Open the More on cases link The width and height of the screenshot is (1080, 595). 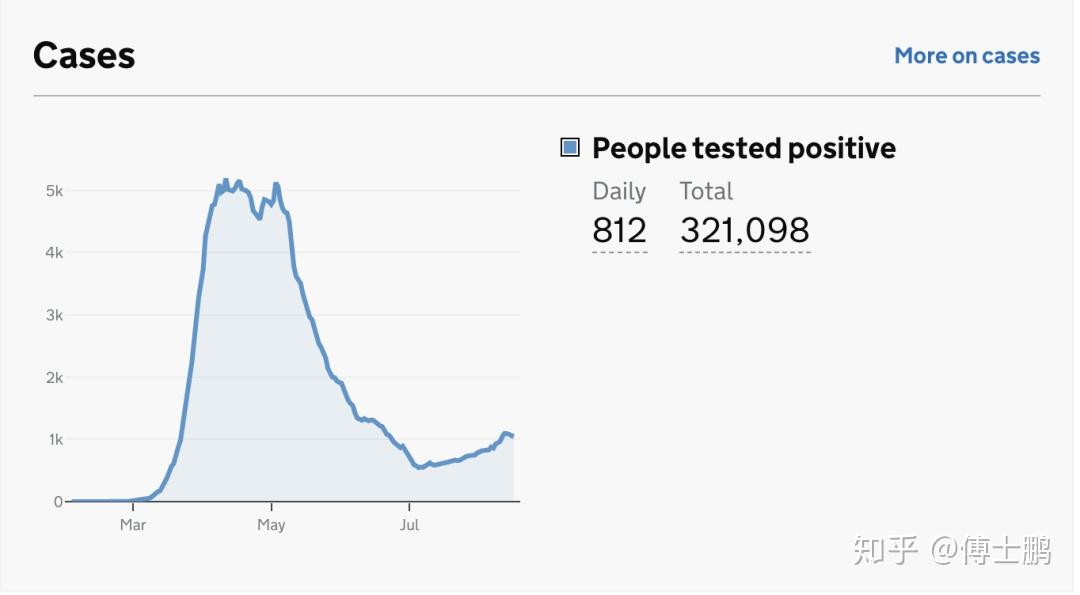966,56
